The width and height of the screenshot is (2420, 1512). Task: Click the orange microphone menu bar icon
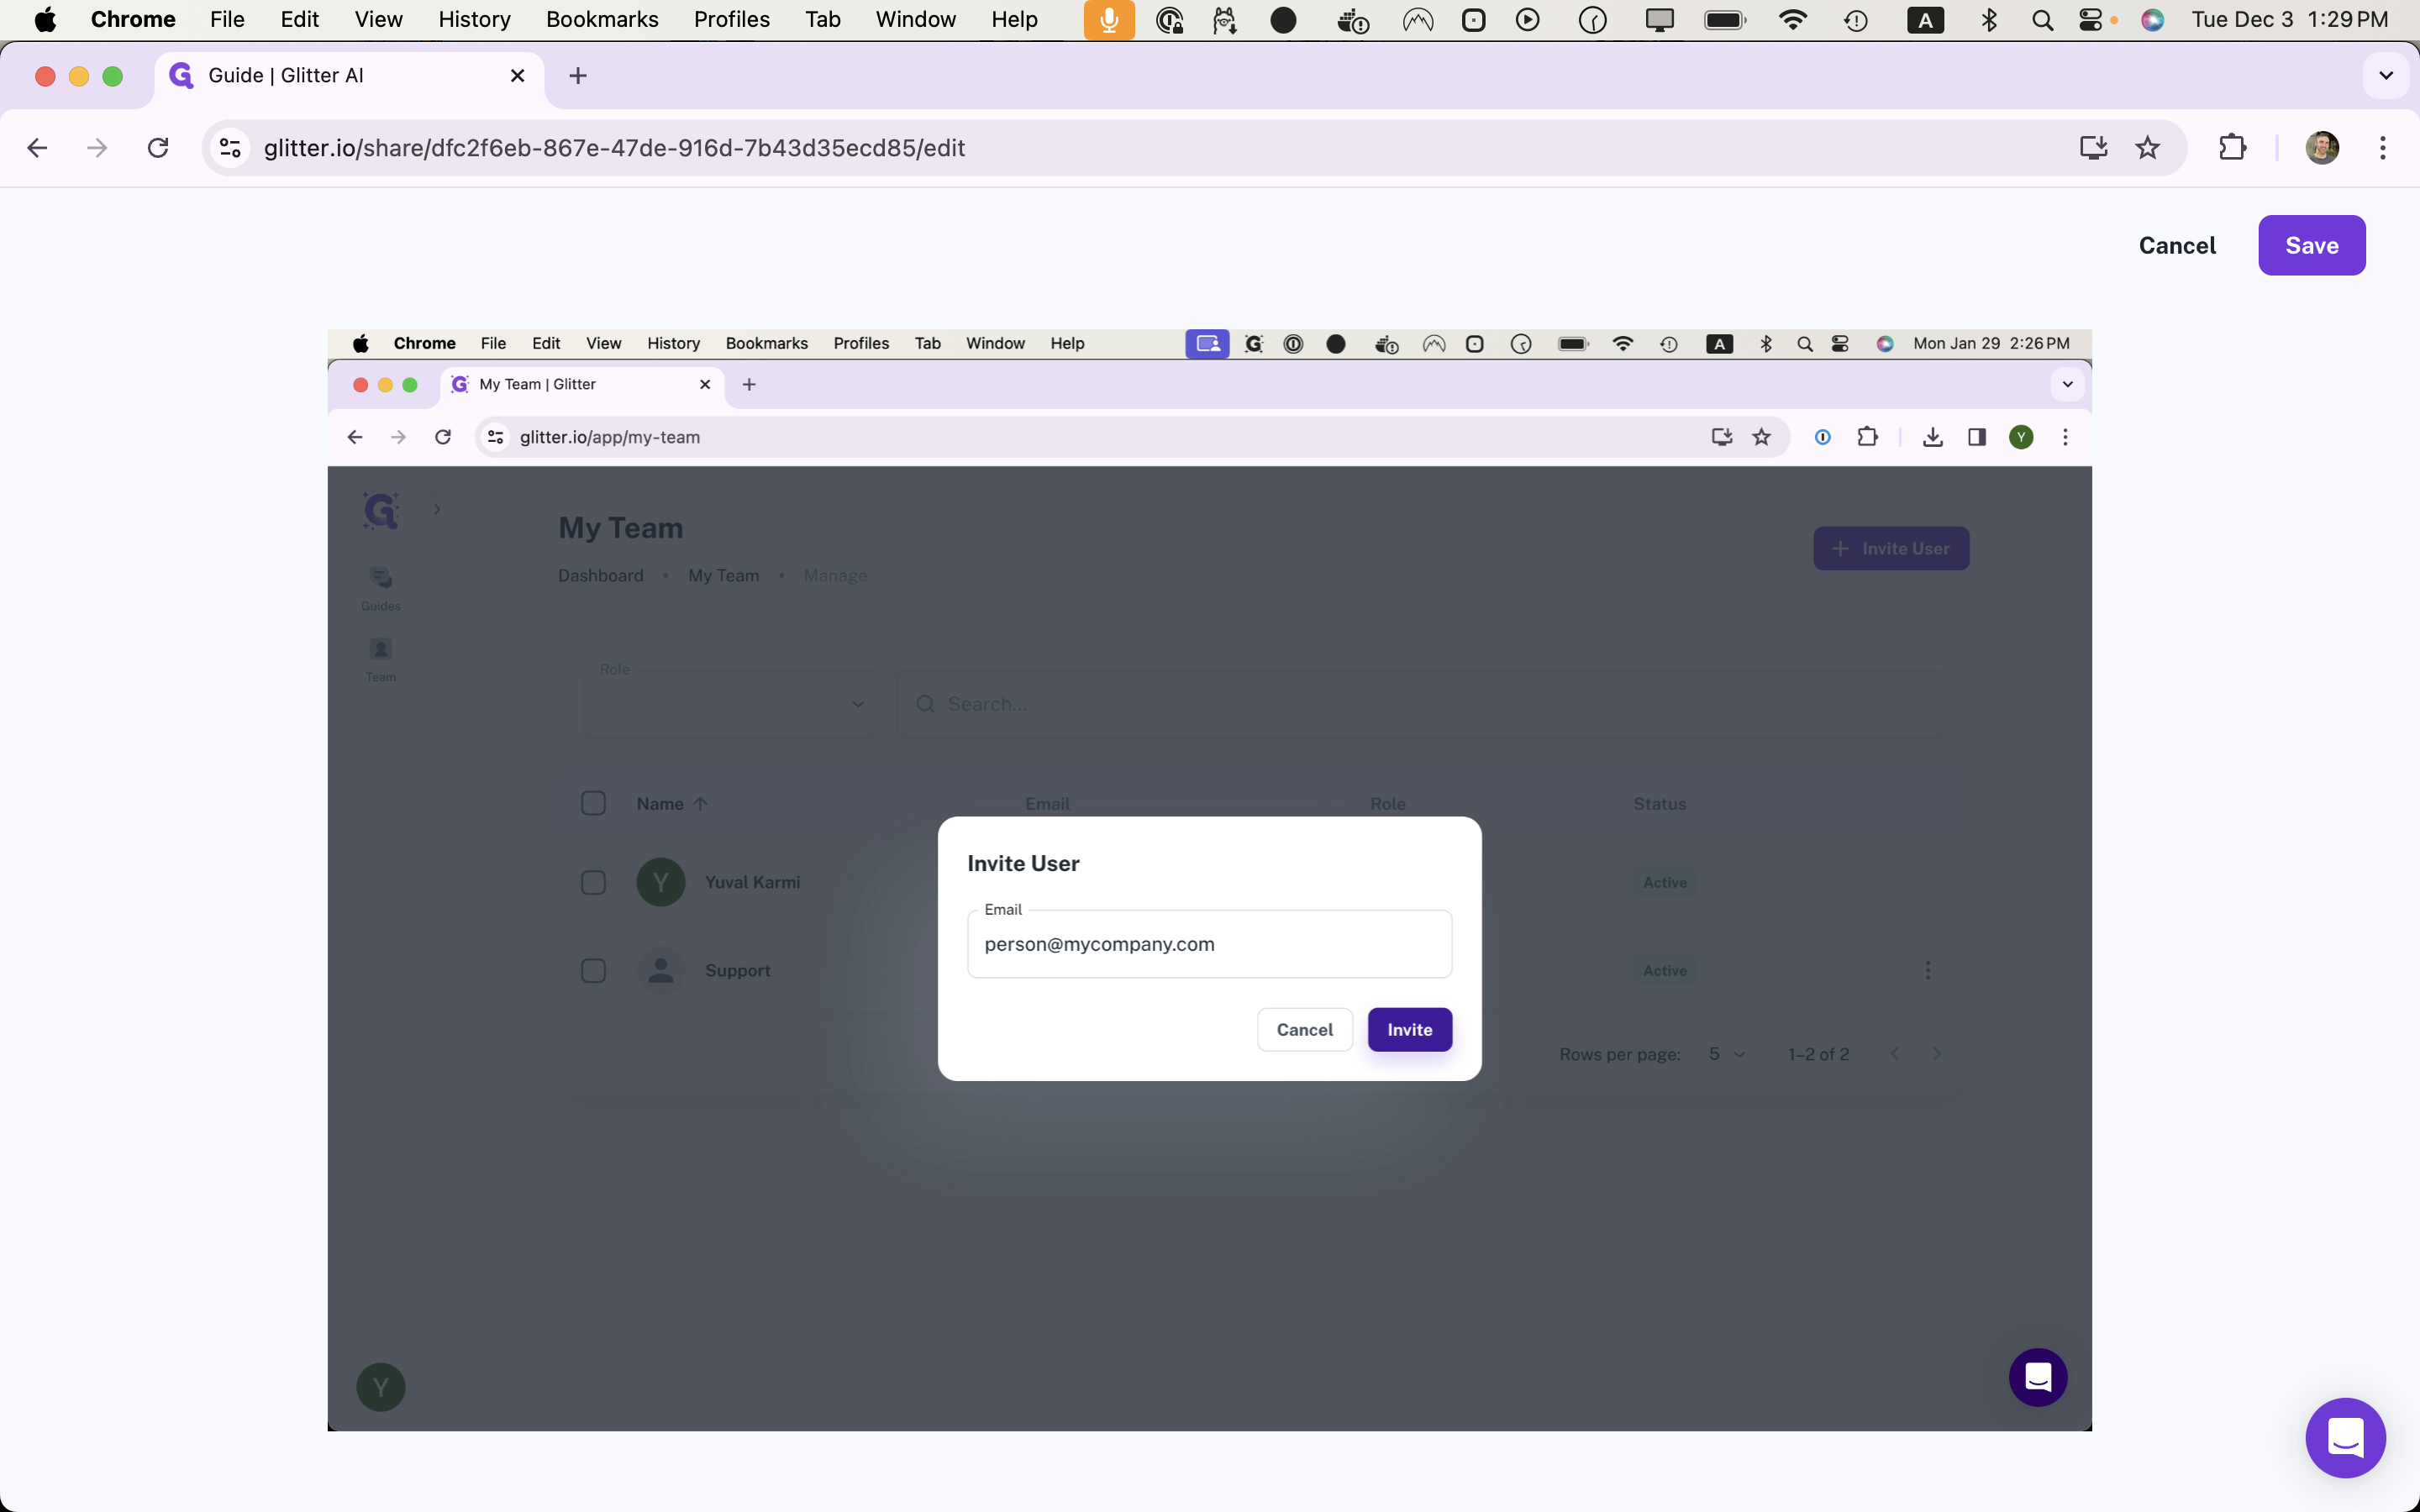1109,20
